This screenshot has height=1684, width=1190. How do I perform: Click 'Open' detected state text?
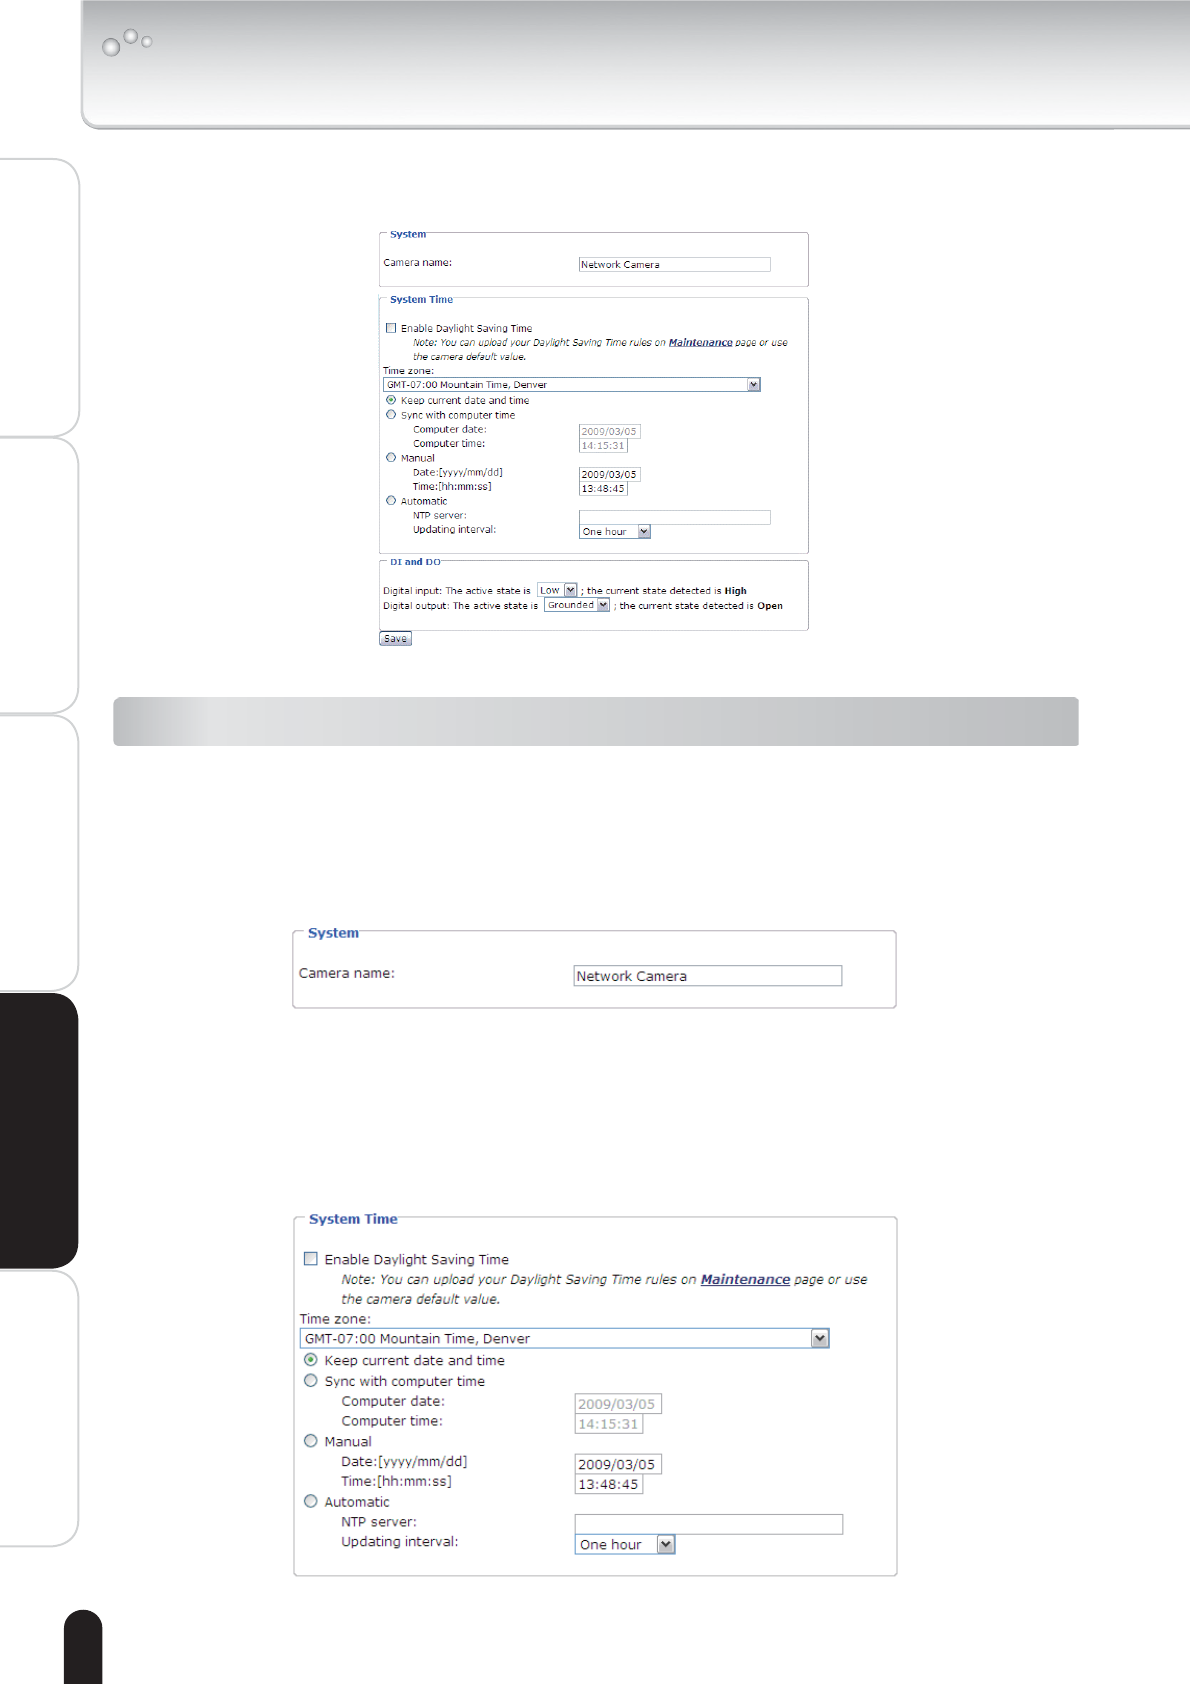point(770,606)
